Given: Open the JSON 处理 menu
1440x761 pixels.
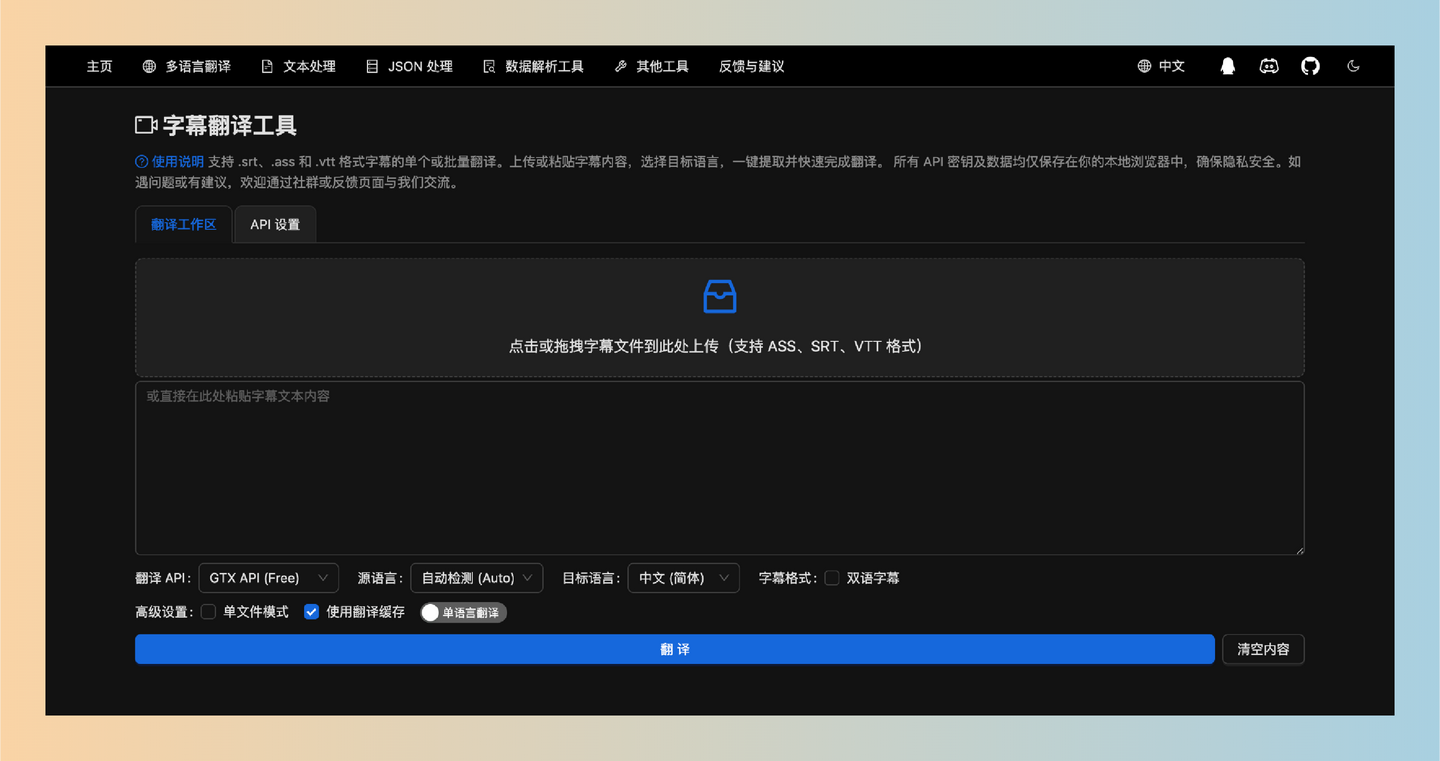Looking at the screenshot, I should pyautogui.click(x=409, y=66).
